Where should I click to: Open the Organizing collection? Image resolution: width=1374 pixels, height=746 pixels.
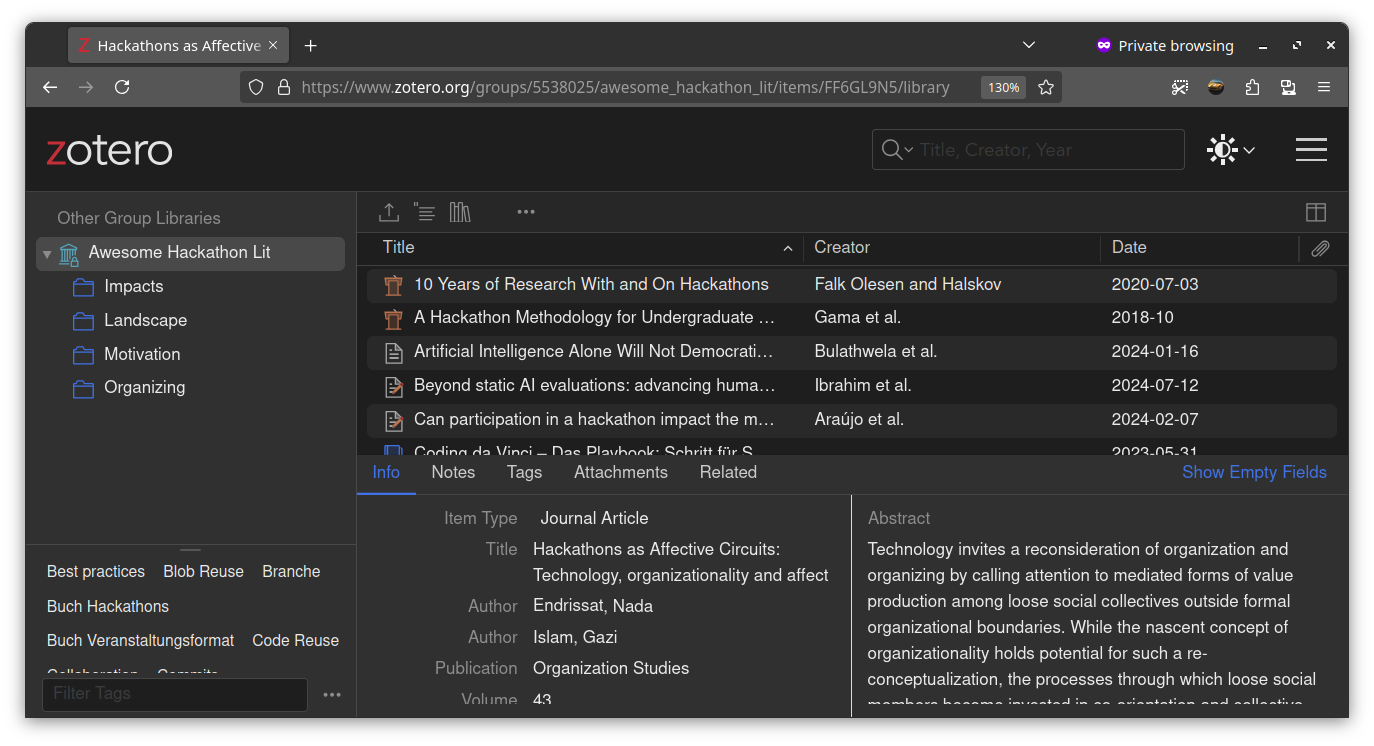pyautogui.click(x=144, y=387)
